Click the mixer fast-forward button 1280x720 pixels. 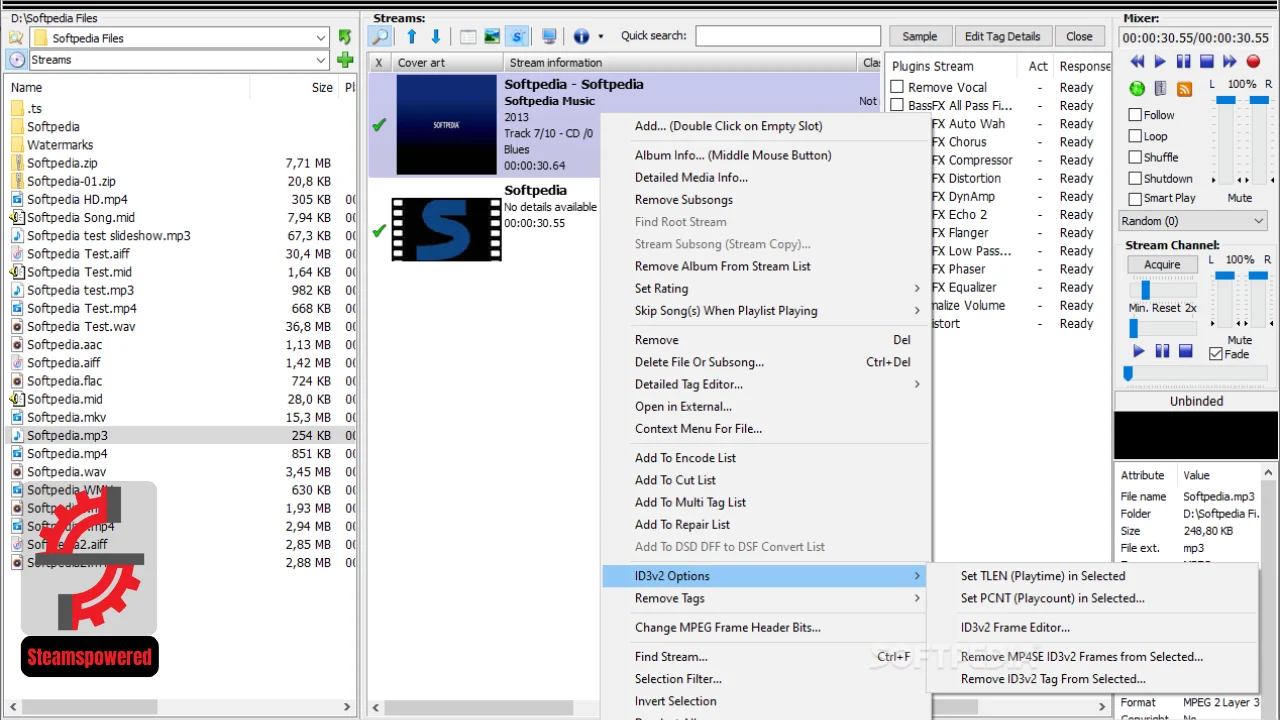1229,62
